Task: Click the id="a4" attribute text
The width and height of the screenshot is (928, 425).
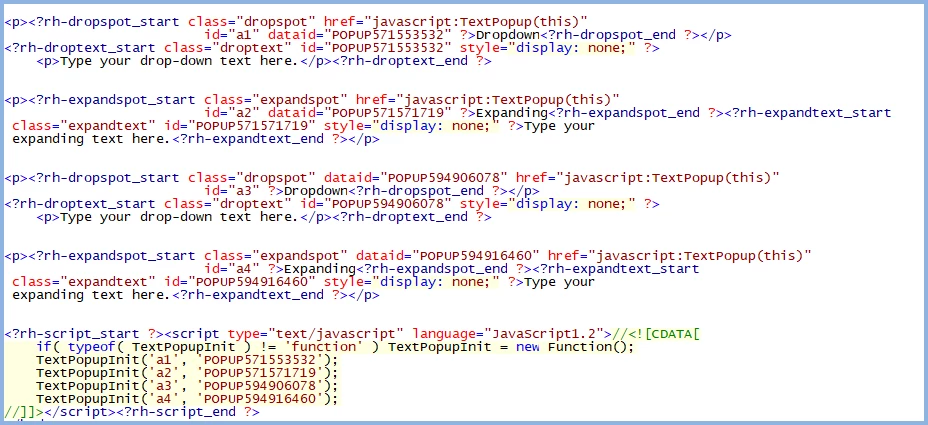Action: (x=232, y=269)
